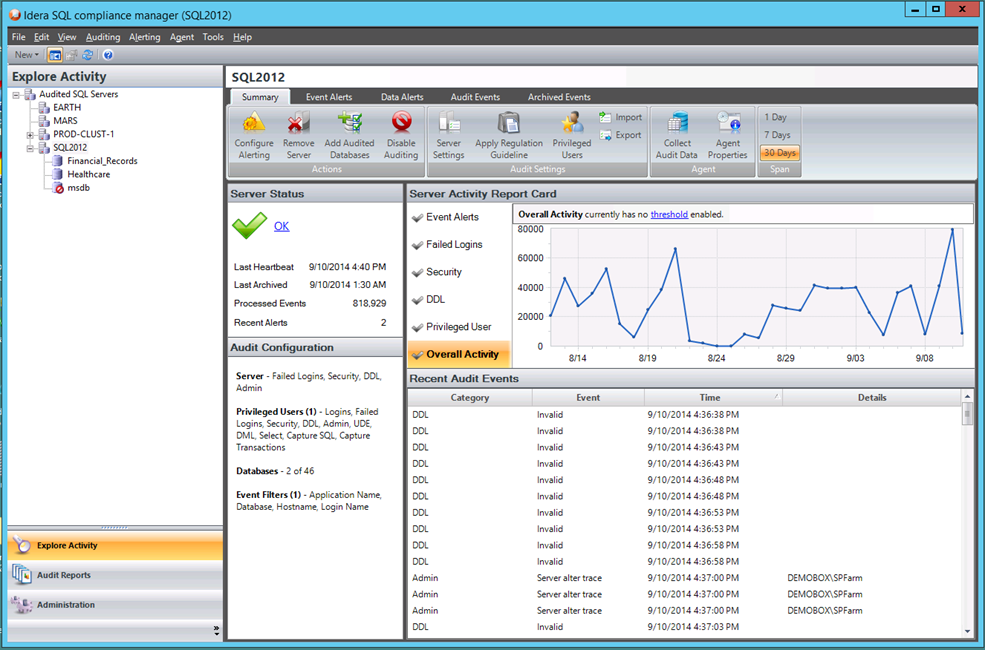Open Agent Properties
Image resolution: width=985 pixels, height=650 pixels.
[727, 124]
